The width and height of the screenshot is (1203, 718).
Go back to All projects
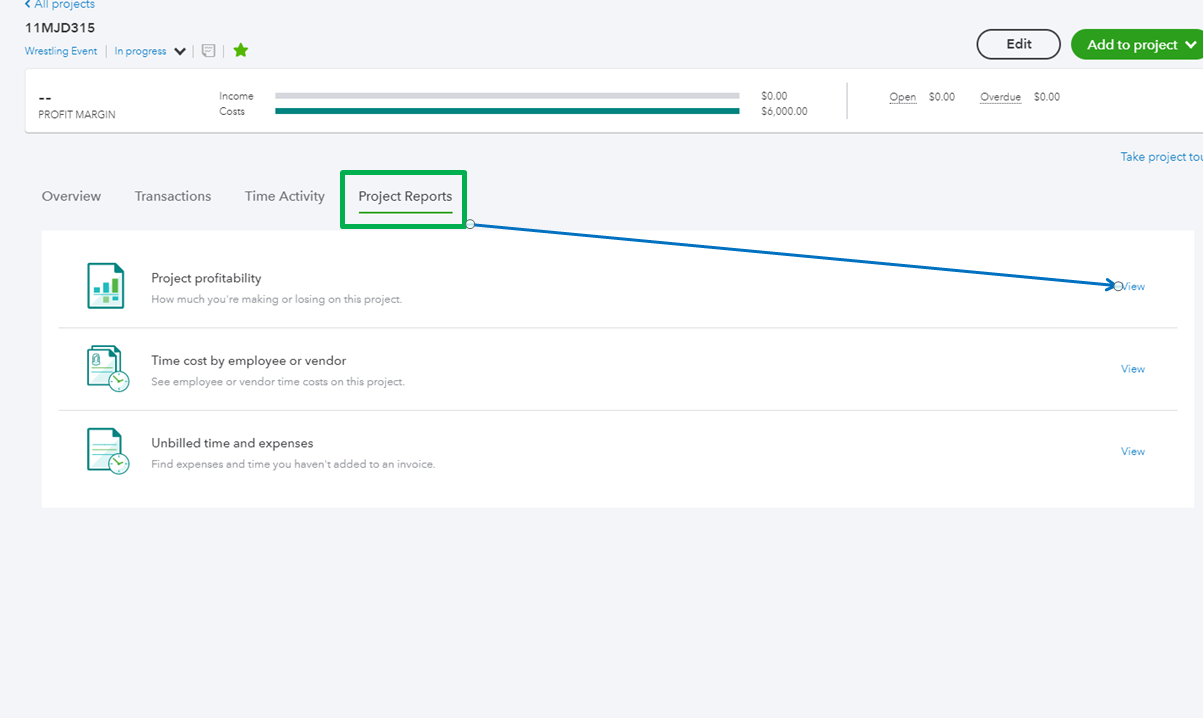59,5
